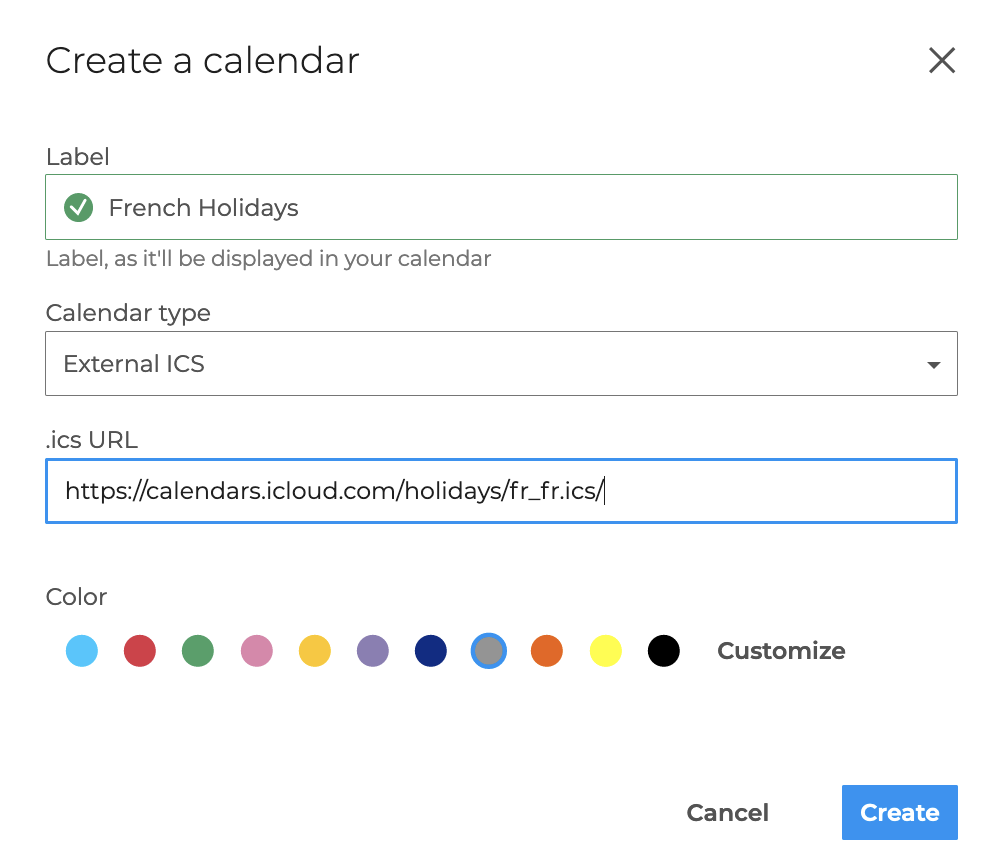Close the Create a calendar dialog
Viewport: 1002px width, 868px height.
[x=942, y=61]
